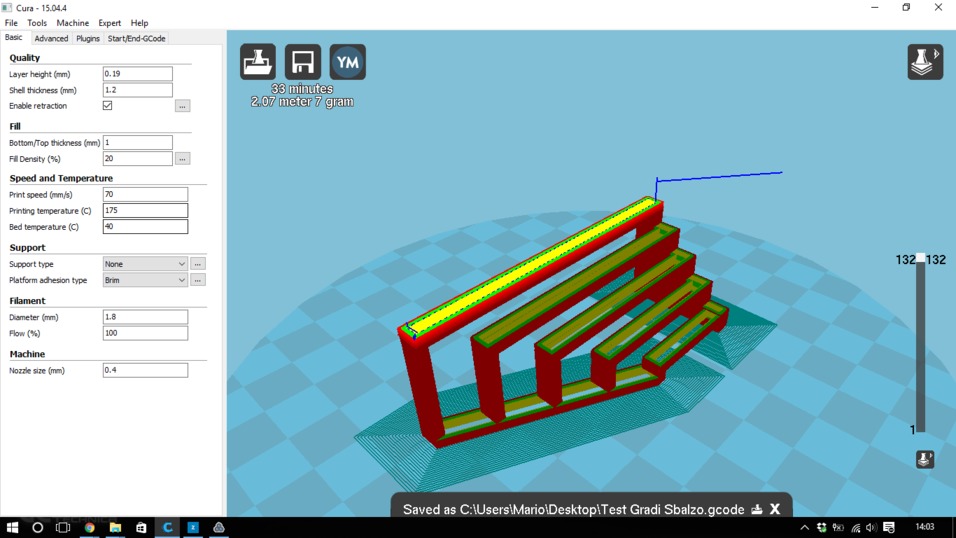Open Task View on the taskbar
Screen dimensions: 956x538
[63, 527]
